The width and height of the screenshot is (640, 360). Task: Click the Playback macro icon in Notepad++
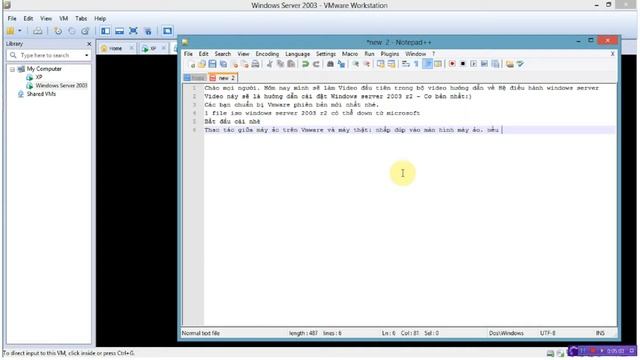coord(473,64)
